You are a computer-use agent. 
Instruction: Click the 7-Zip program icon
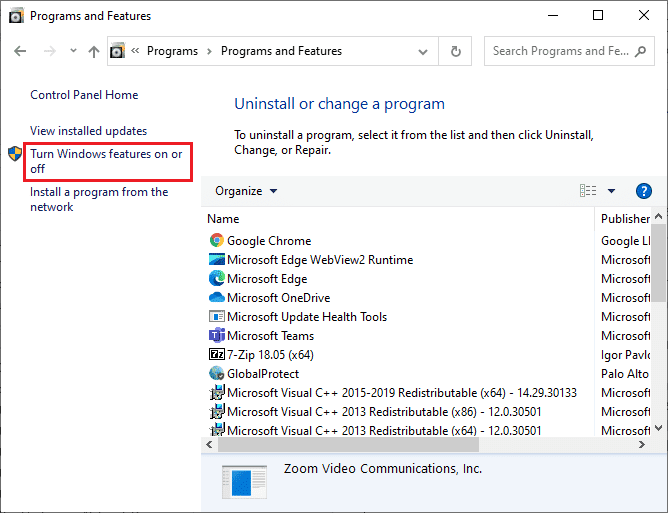(217, 354)
